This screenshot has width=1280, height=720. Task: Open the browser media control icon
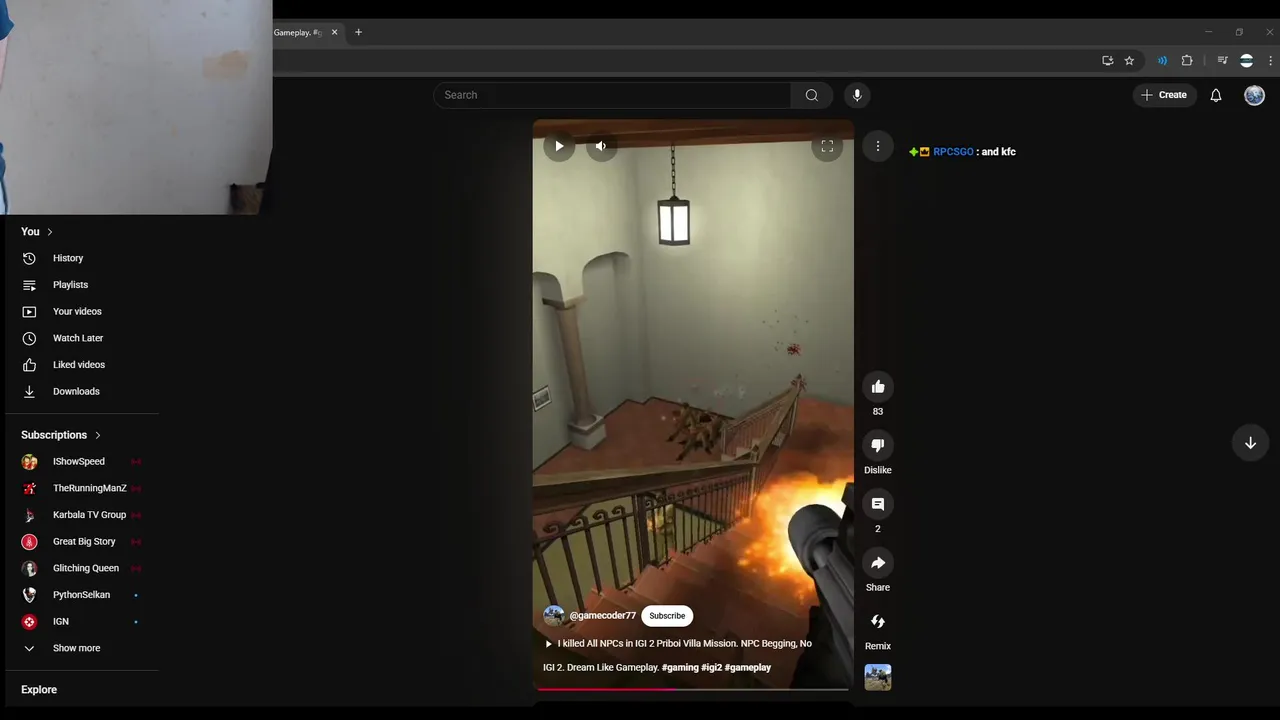click(x=1222, y=61)
